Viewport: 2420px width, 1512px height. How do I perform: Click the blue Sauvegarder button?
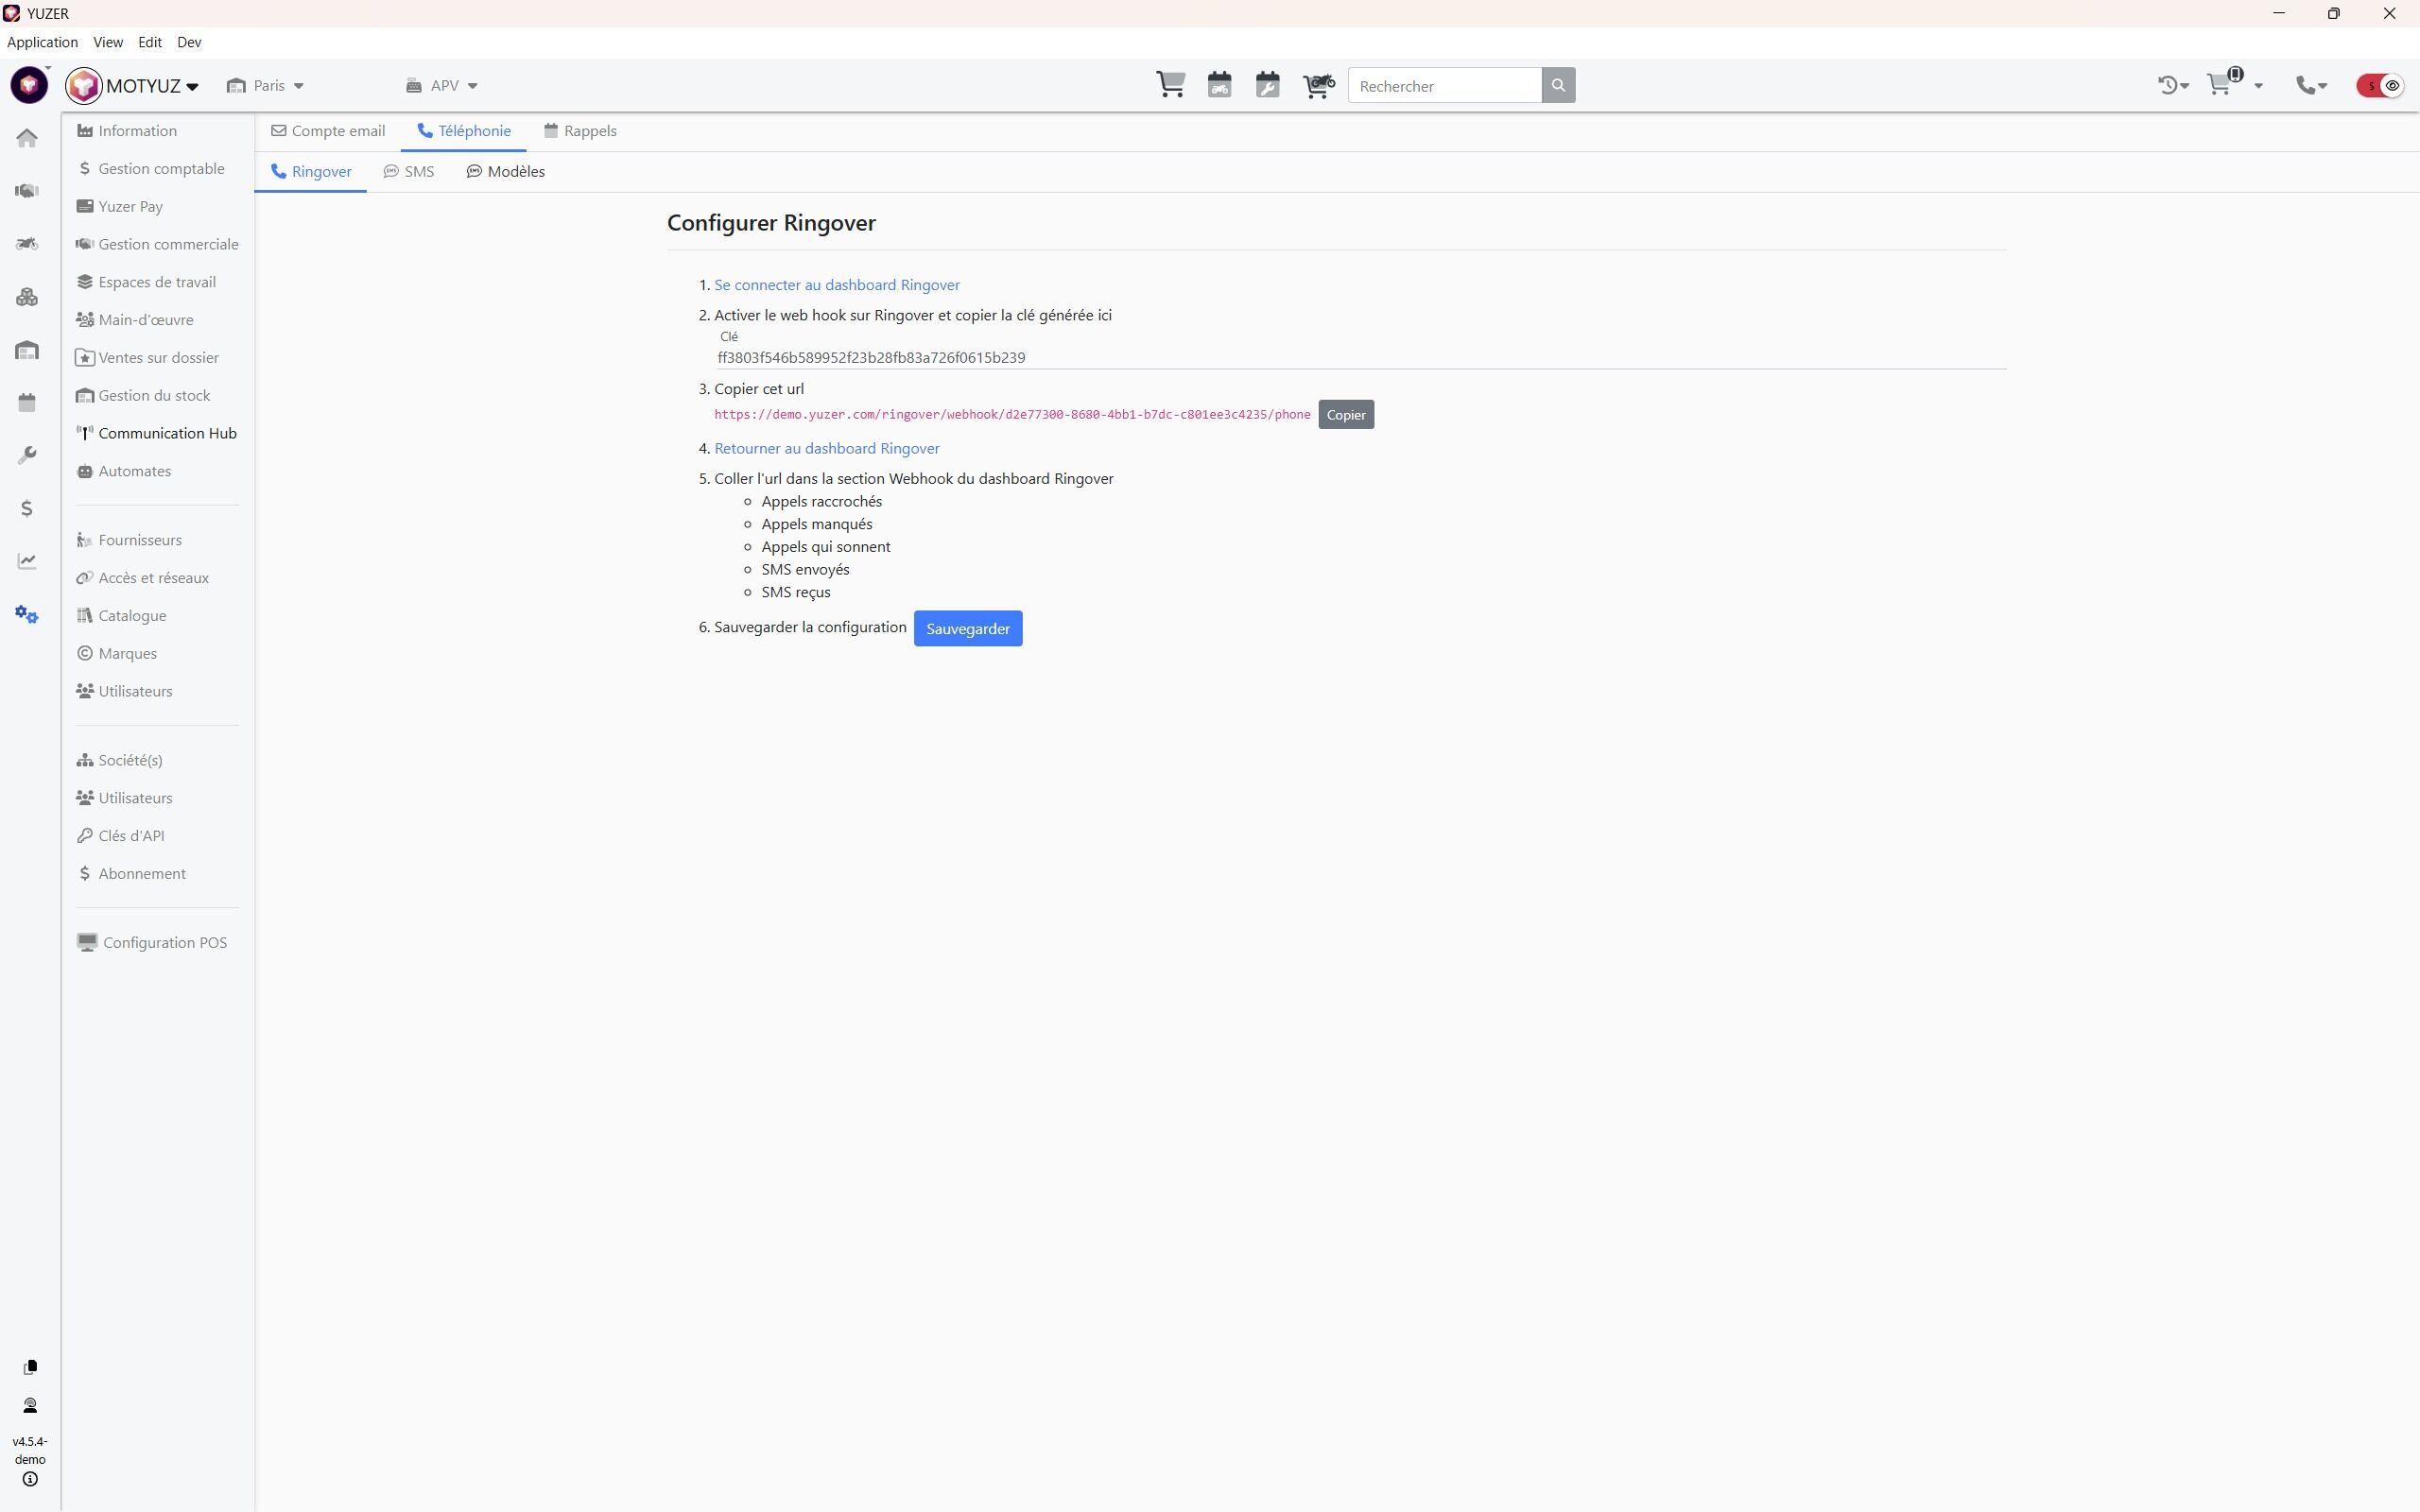pos(967,629)
